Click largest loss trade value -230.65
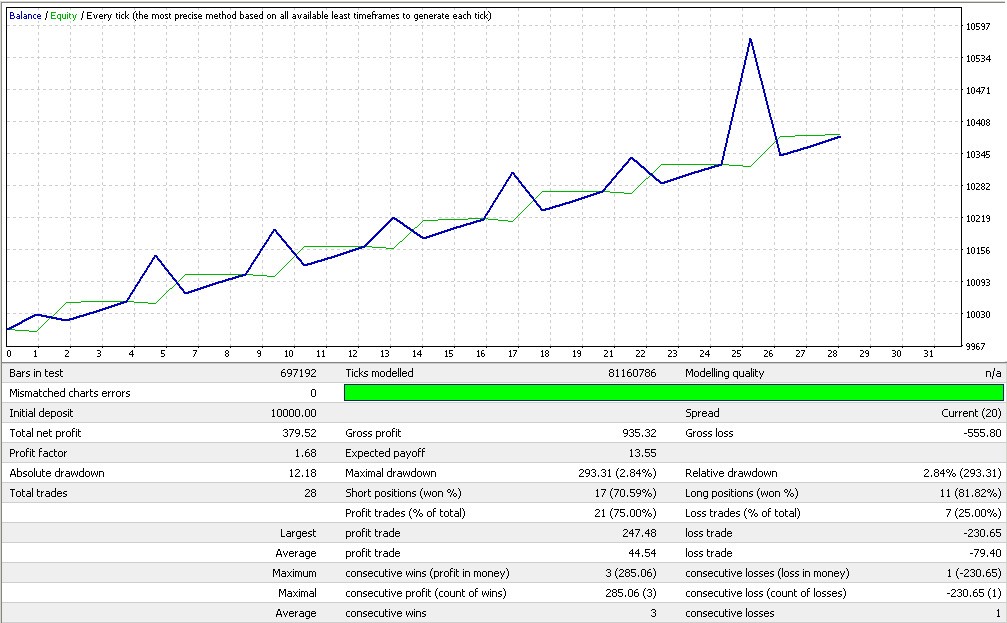This screenshot has height=623, width=1007. point(983,533)
